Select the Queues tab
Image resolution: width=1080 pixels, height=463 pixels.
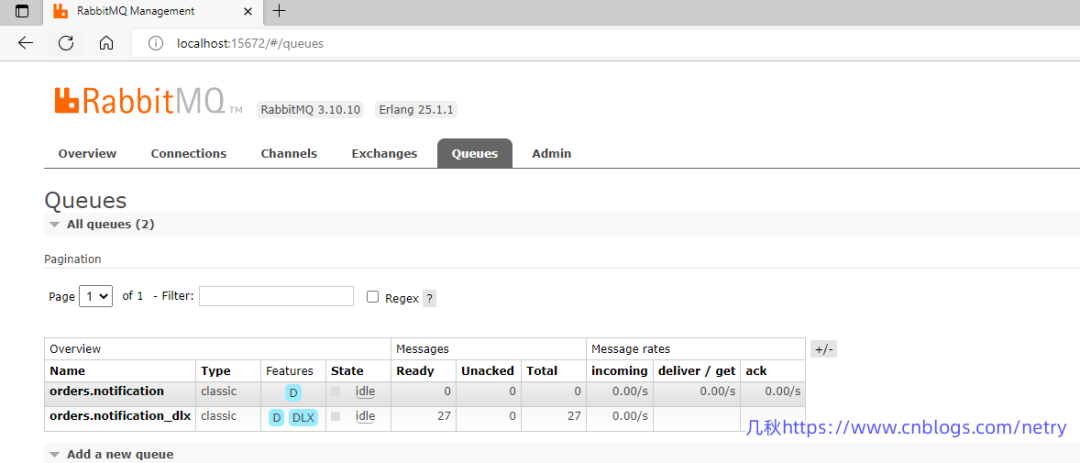[475, 154]
